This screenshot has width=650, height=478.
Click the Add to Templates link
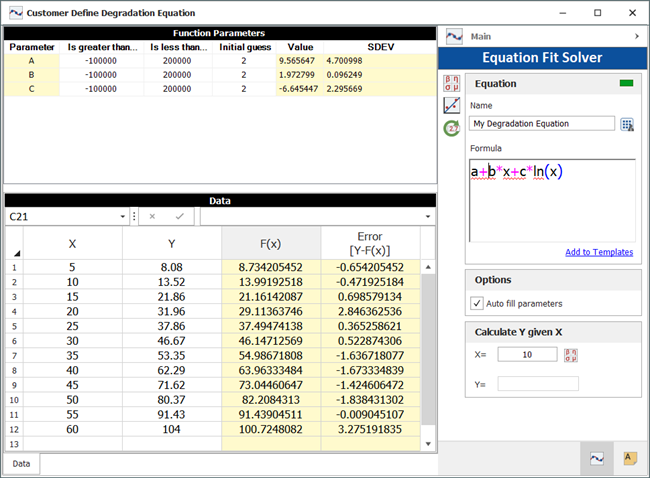tap(599, 252)
